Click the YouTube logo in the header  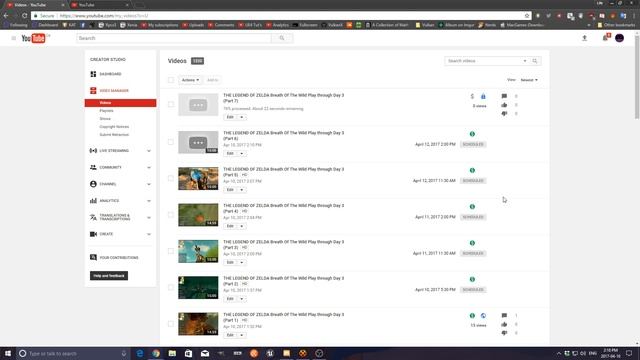[33, 38]
